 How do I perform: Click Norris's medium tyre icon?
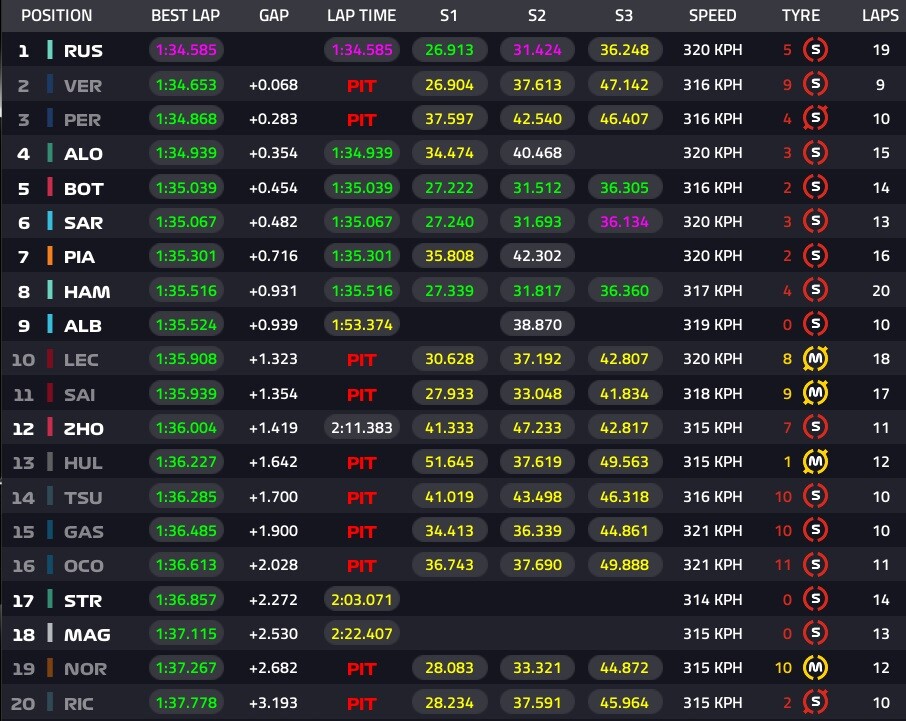816,668
